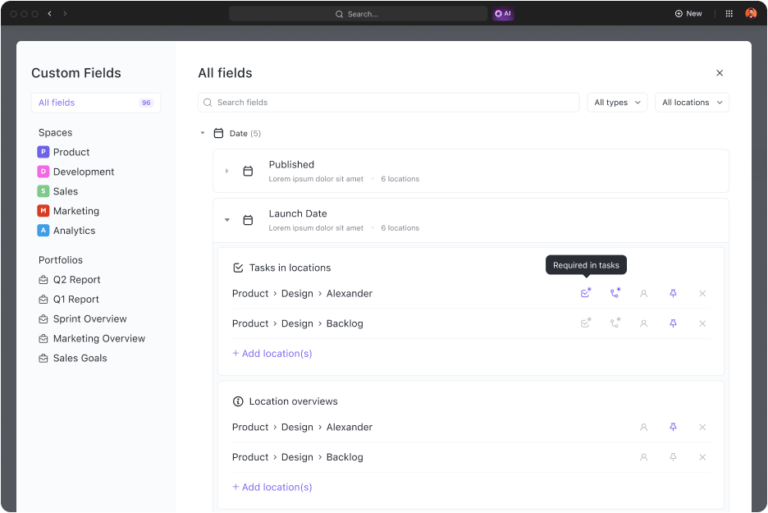
Task: Toggle pin icon in overviews Alexander row
Action: click(x=673, y=427)
